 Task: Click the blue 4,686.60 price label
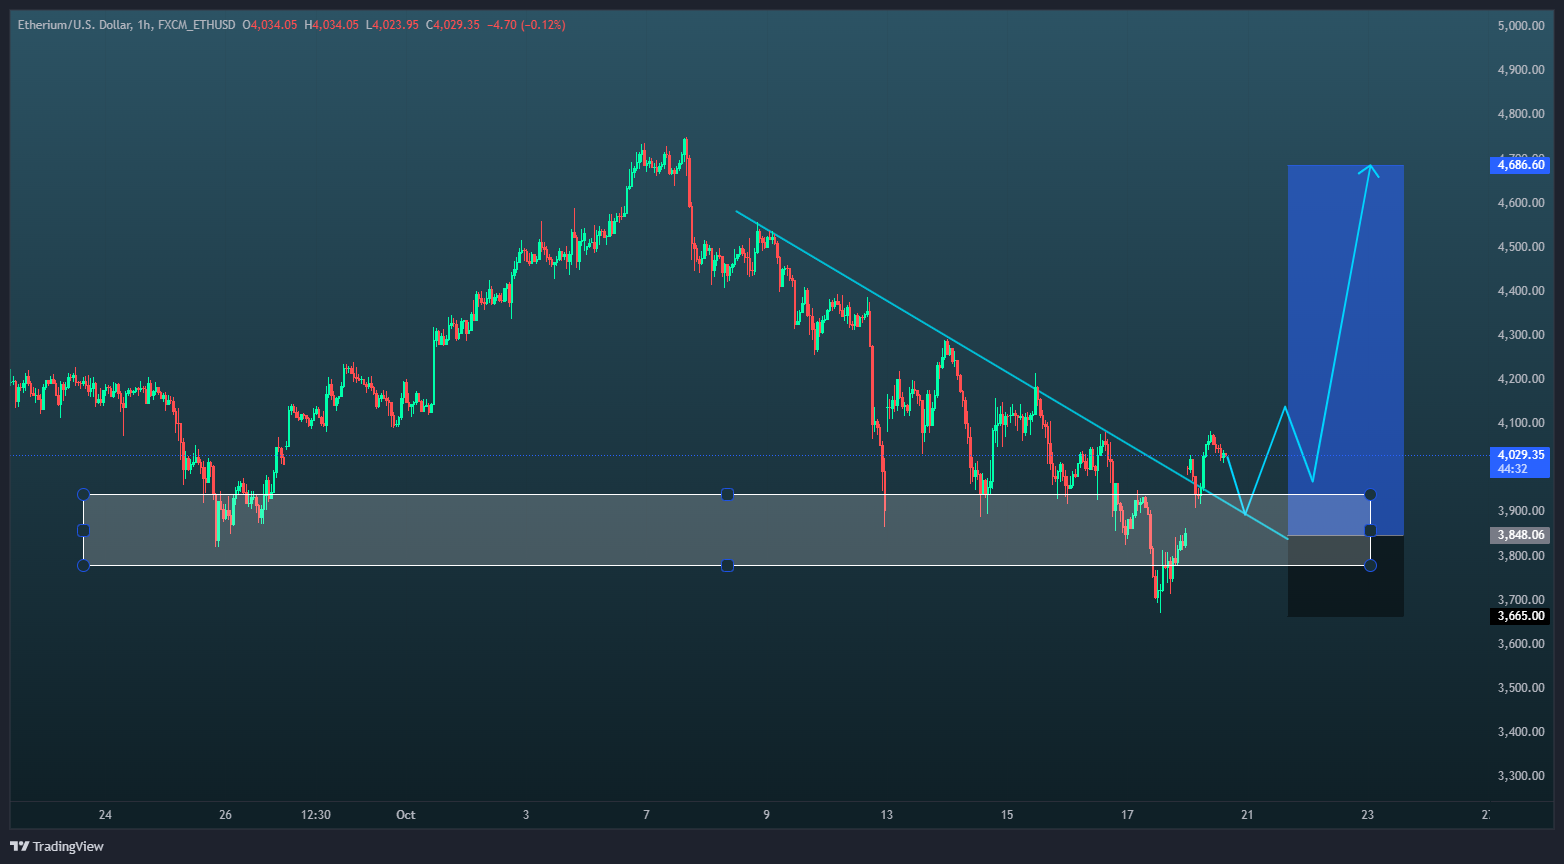(x=1519, y=164)
